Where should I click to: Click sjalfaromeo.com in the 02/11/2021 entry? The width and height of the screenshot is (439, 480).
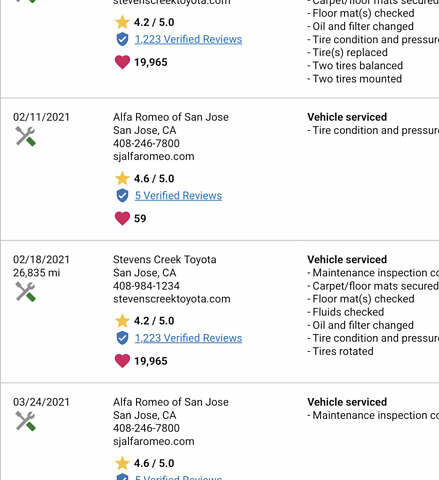154,156
